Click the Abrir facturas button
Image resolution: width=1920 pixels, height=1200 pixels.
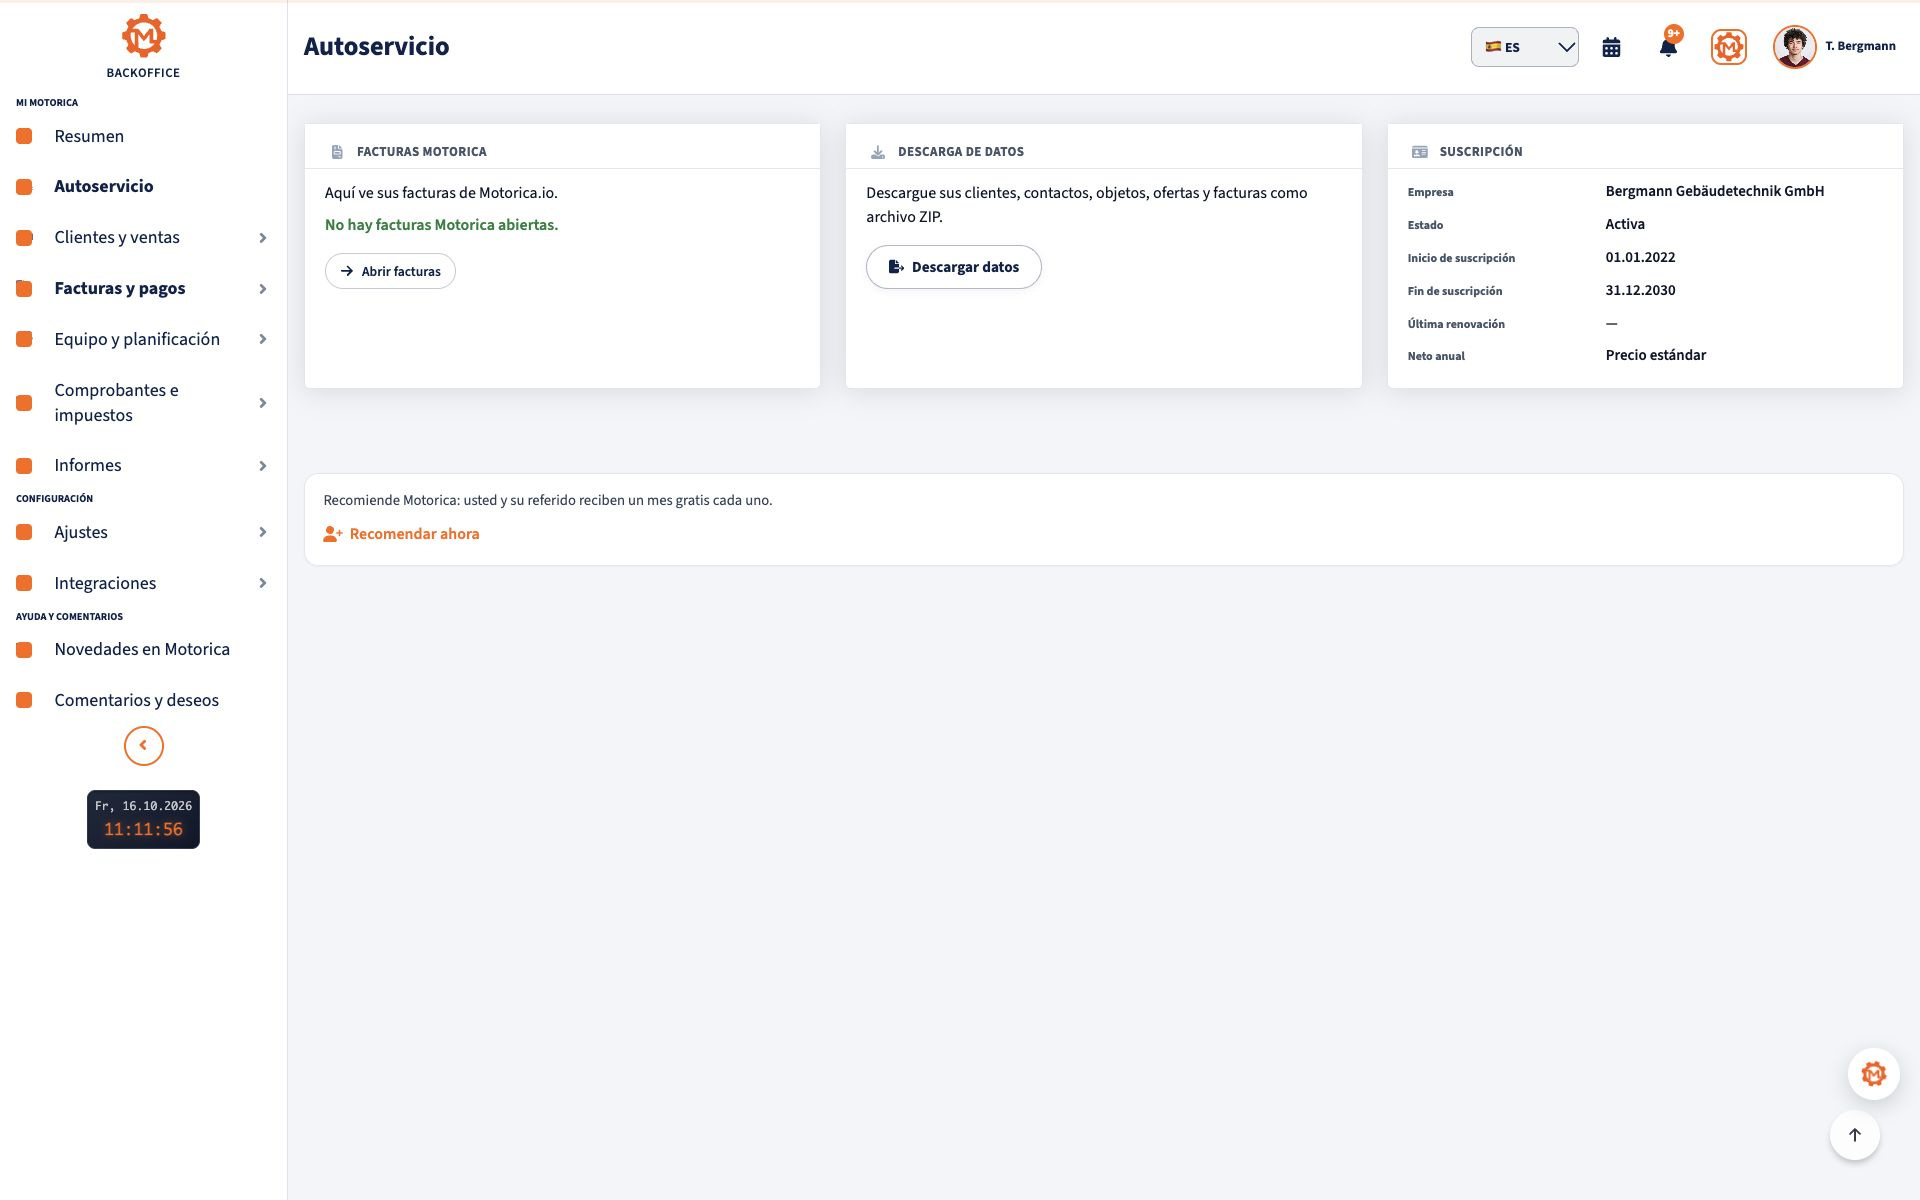click(x=390, y=271)
